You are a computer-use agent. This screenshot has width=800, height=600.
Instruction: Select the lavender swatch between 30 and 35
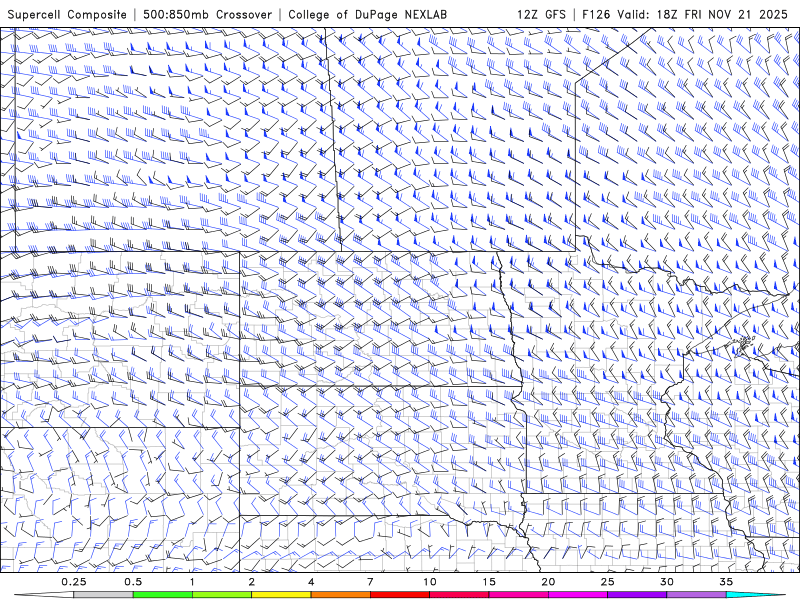point(696,594)
